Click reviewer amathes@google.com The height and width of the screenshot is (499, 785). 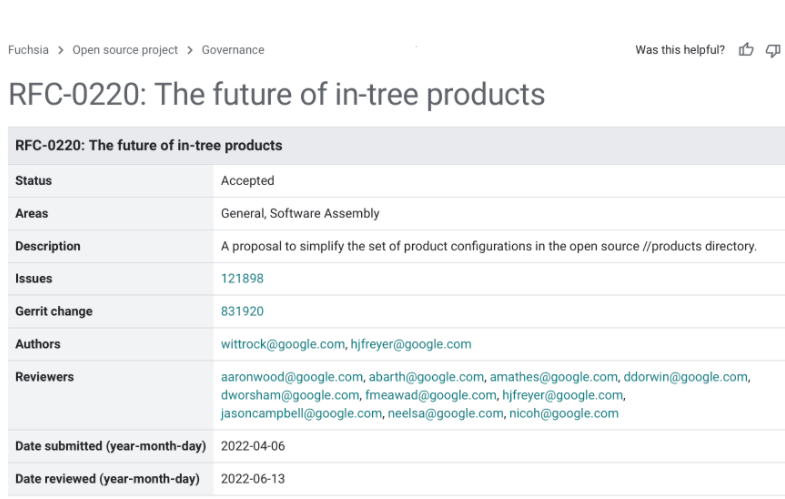[x=554, y=377]
